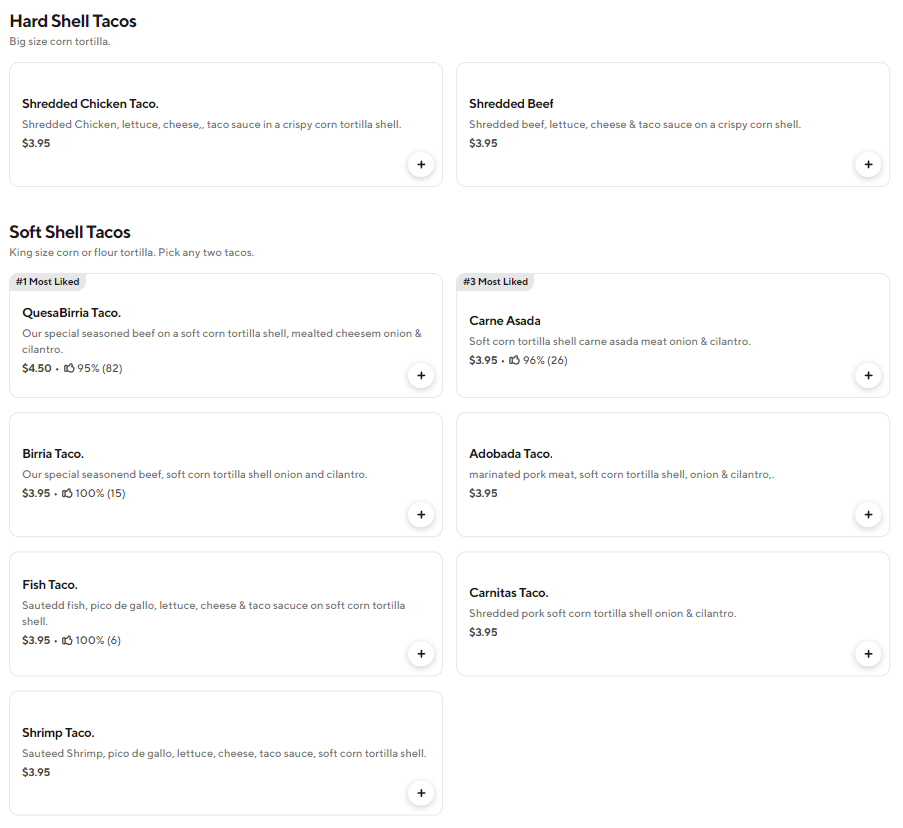
Task: Add QuesaBirria Taco to cart
Action: (x=421, y=376)
